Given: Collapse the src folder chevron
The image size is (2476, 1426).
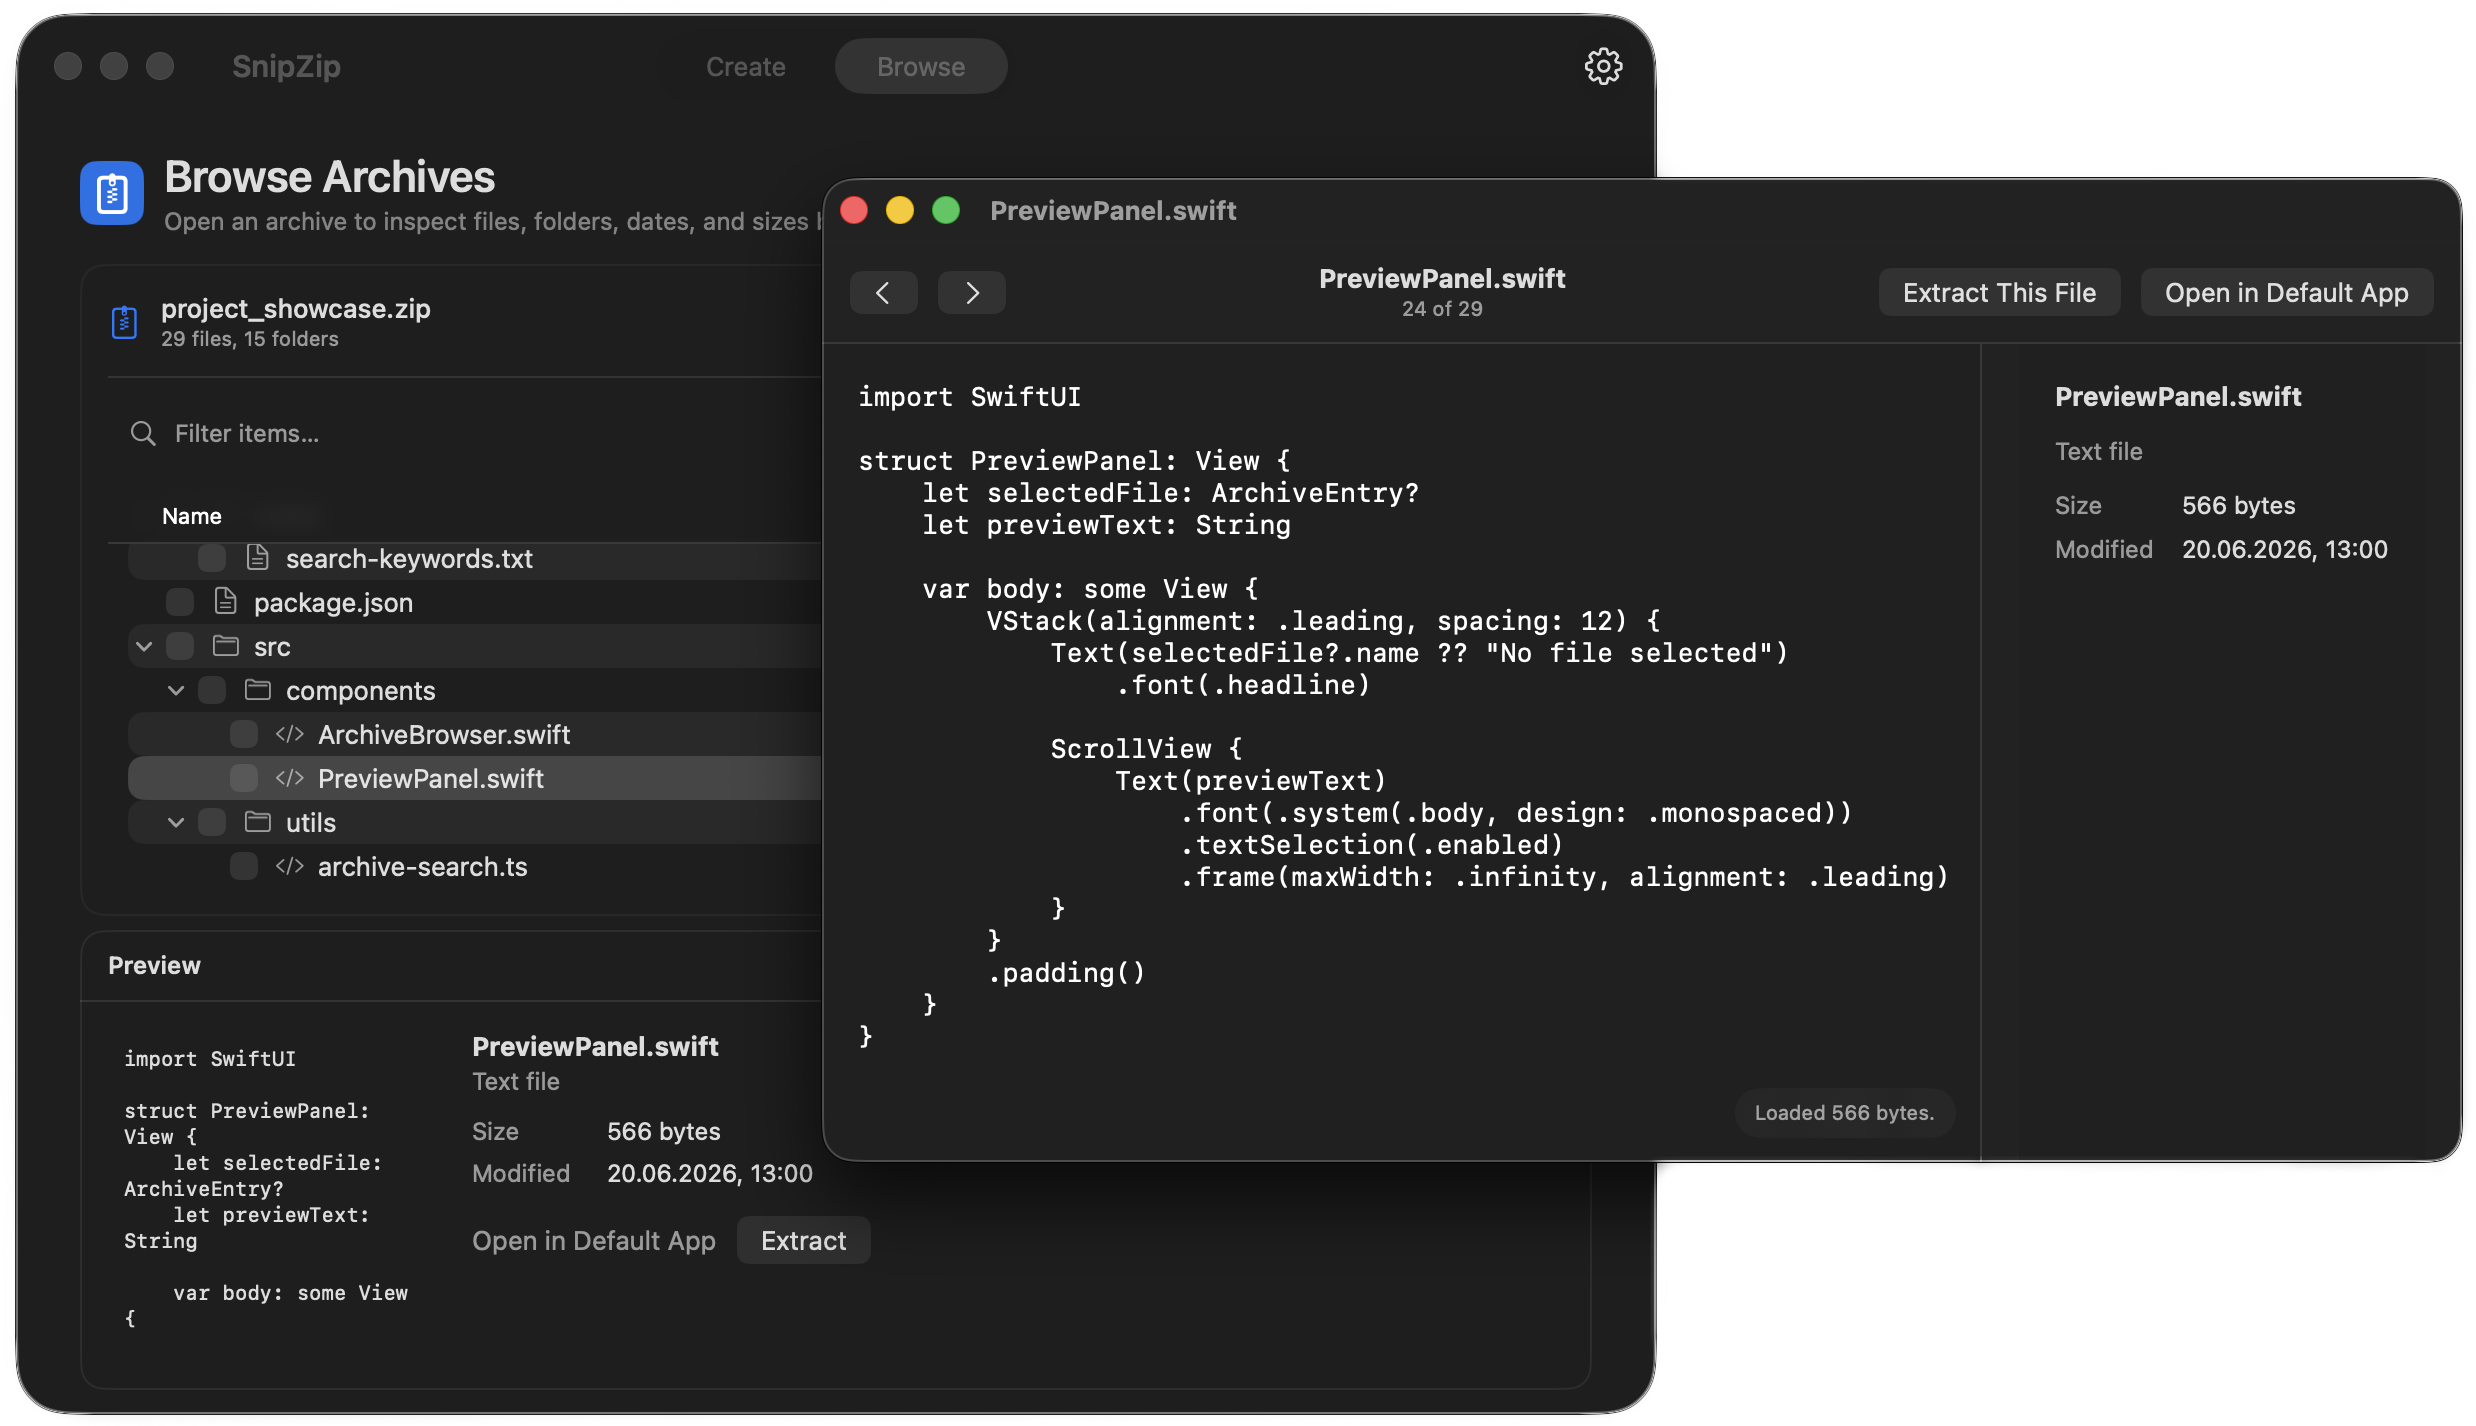Looking at the screenshot, I should (x=144, y=646).
